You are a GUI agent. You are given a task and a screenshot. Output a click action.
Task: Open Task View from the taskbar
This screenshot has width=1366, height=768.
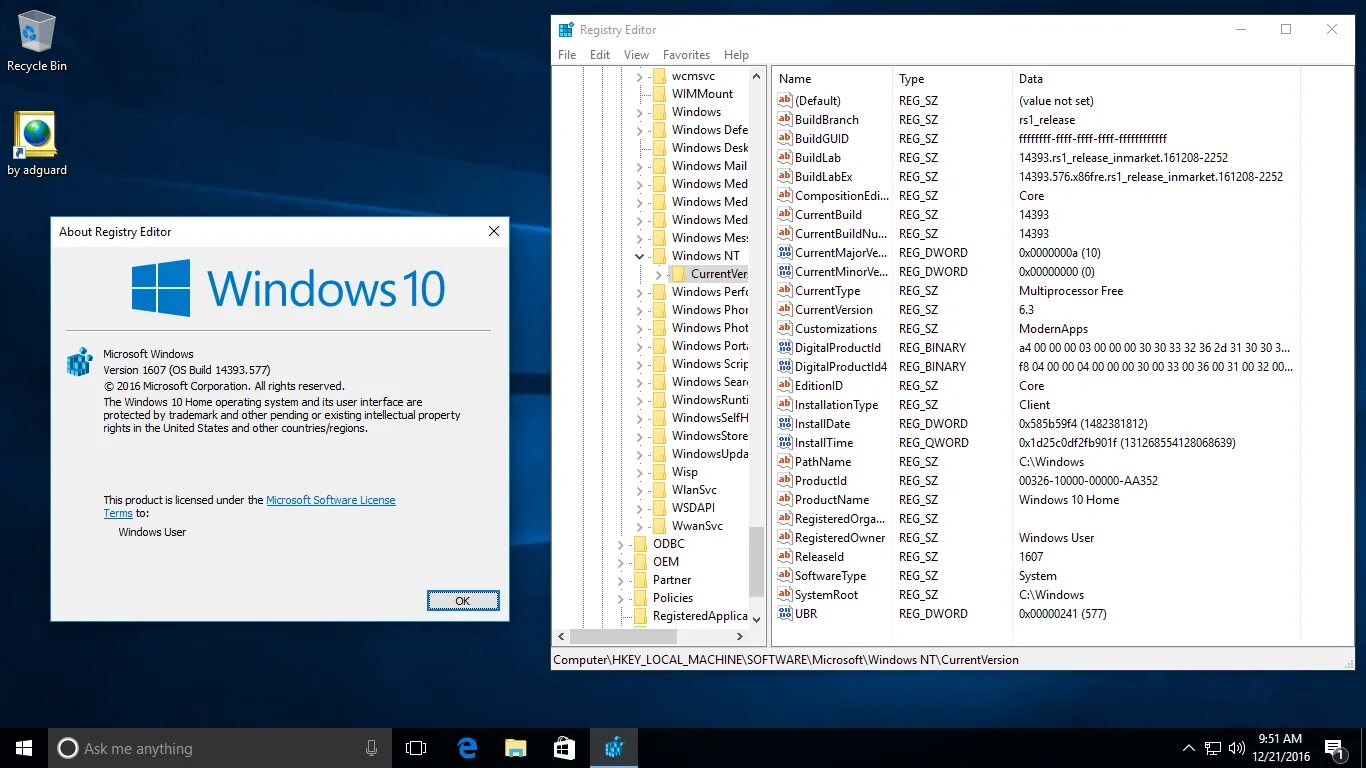click(416, 748)
